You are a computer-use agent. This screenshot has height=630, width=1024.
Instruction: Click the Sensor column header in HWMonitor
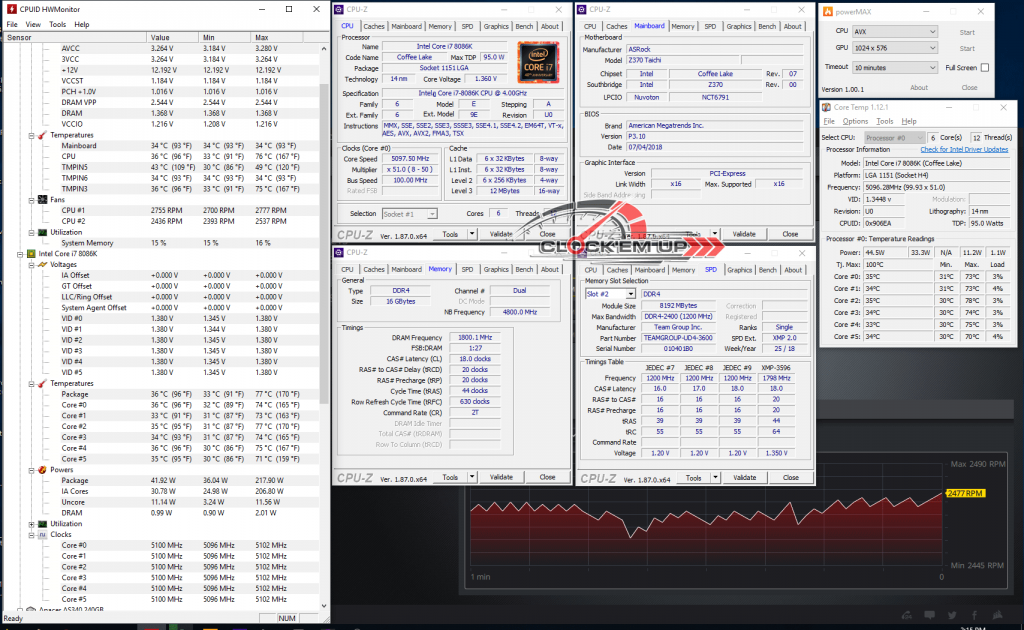[75, 37]
